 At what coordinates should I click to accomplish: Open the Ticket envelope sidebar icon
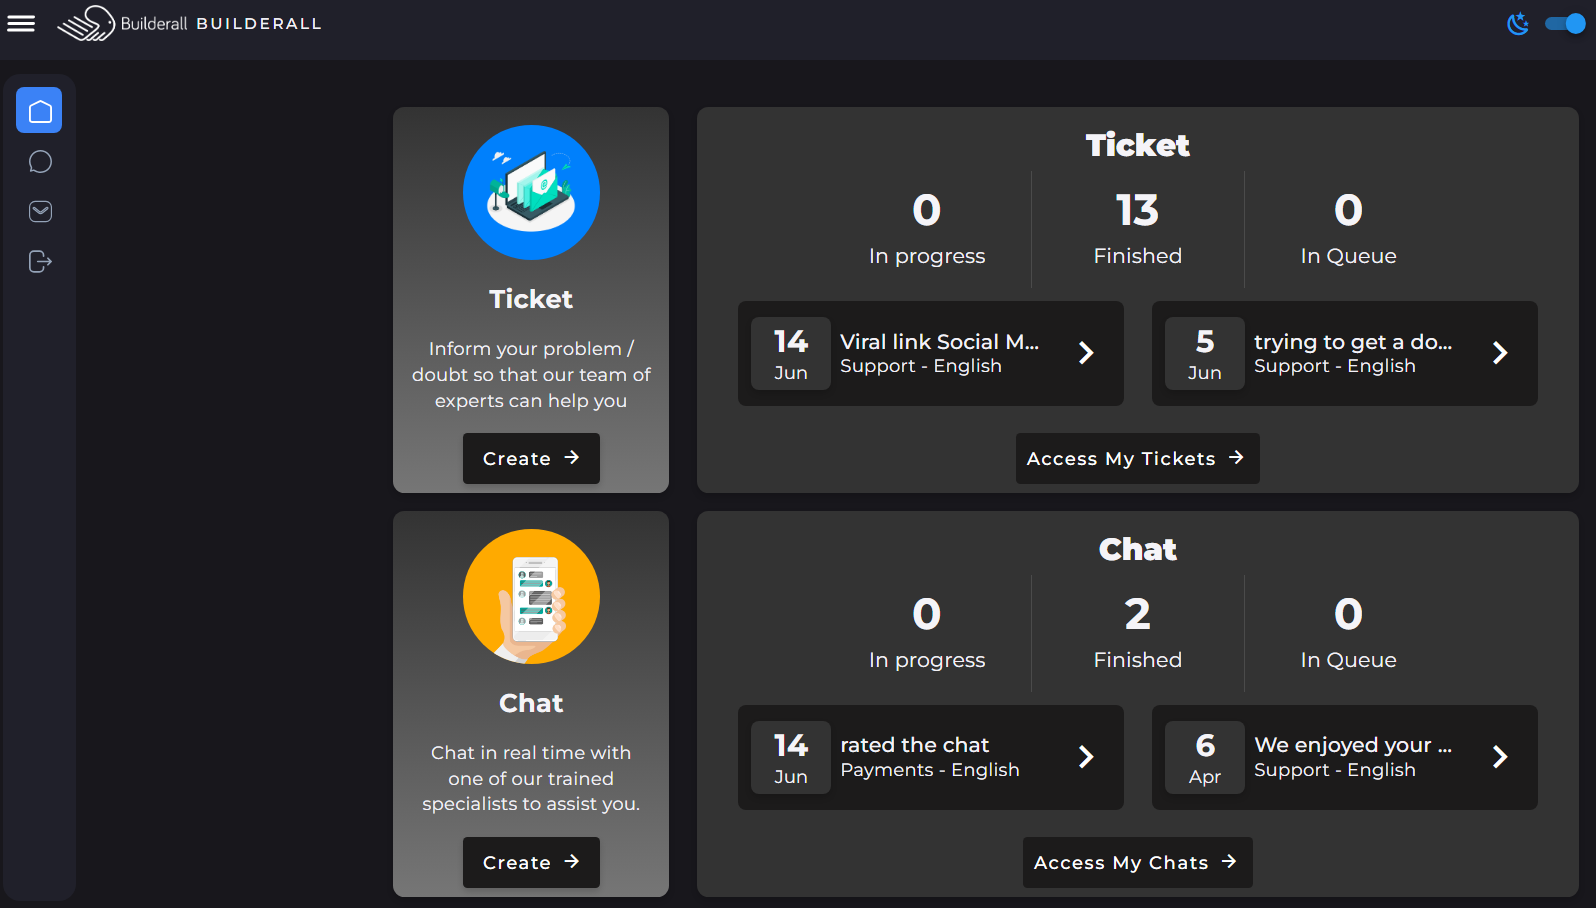[x=40, y=212]
